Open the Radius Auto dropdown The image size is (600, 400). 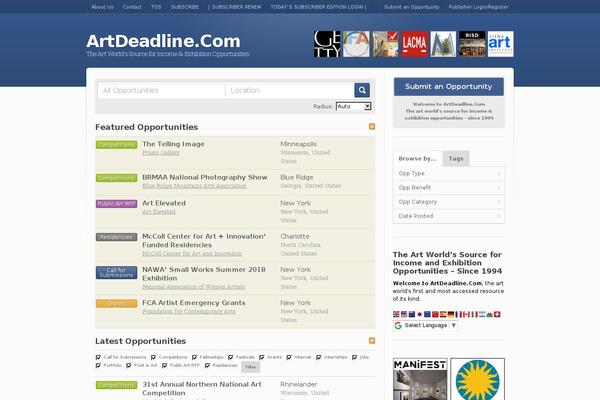[353, 106]
